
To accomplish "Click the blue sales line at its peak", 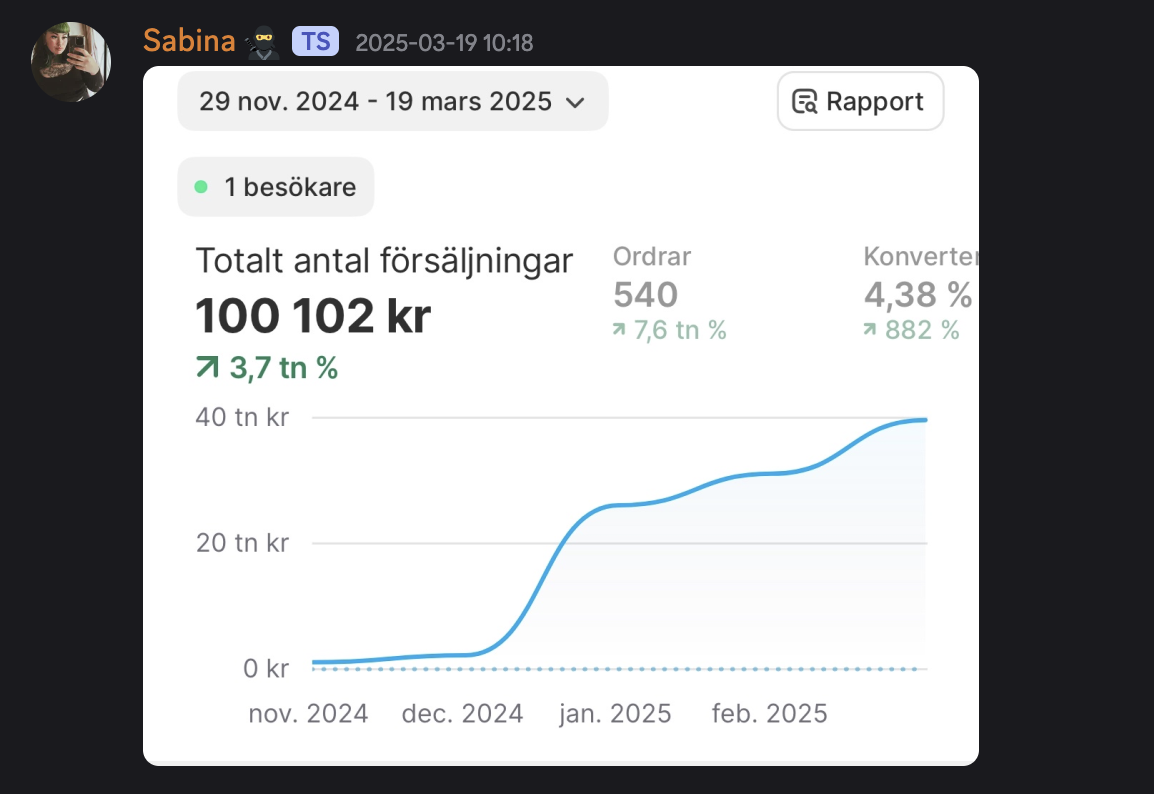I will [920, 420].
